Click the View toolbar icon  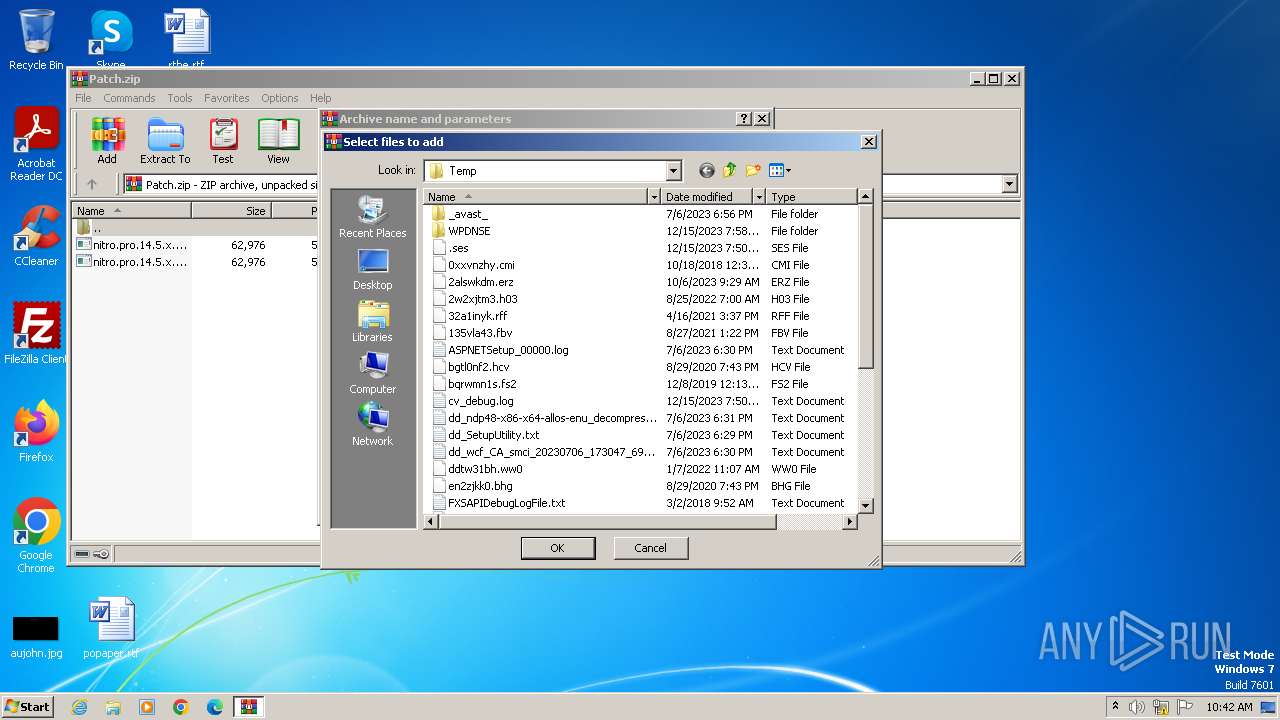click(278, 141)
